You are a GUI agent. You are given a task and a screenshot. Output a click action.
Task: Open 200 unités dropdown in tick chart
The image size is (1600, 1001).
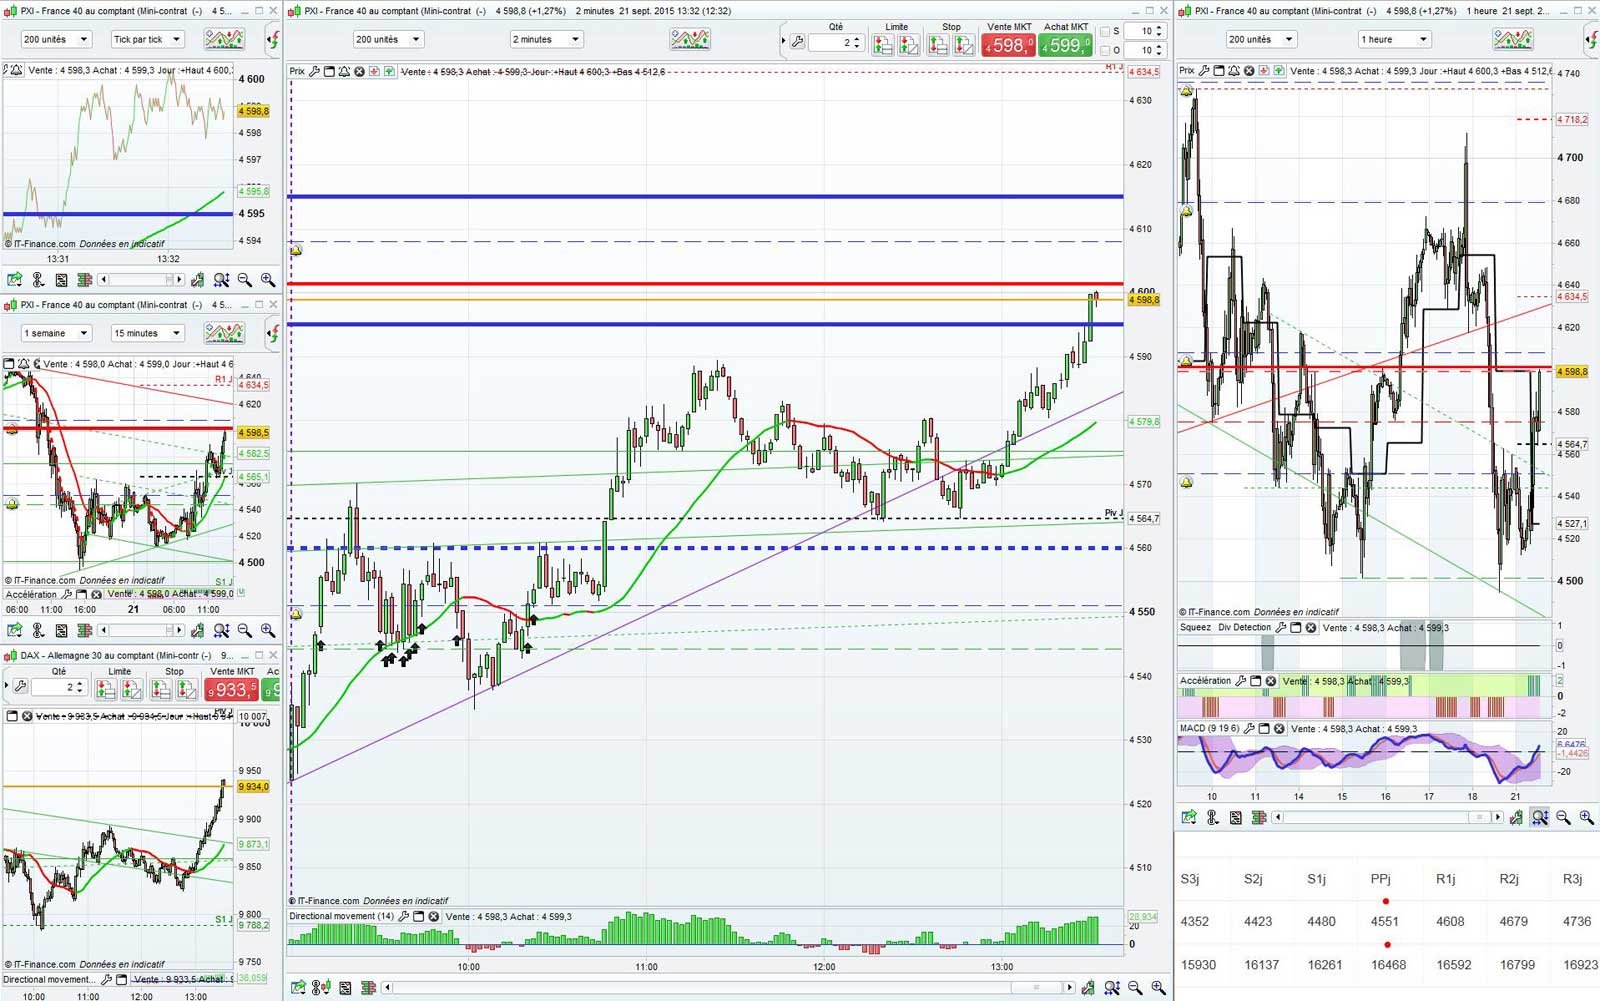56,40
